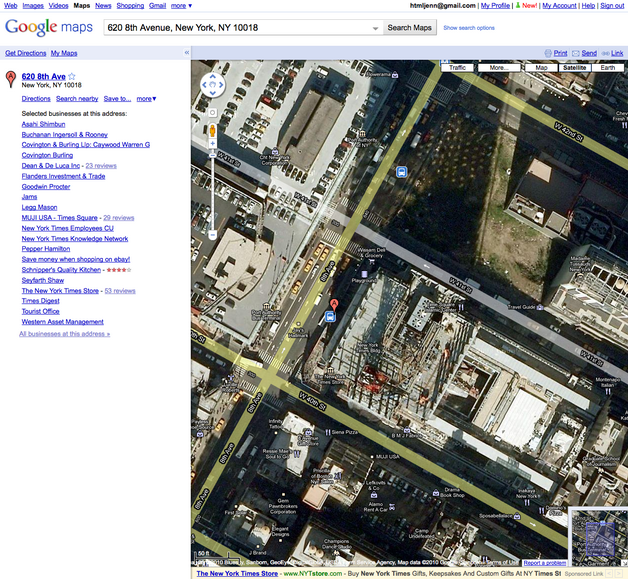Screen dimensions: 628x579
Task: Open My Maps
Action: tap(64, 53)
